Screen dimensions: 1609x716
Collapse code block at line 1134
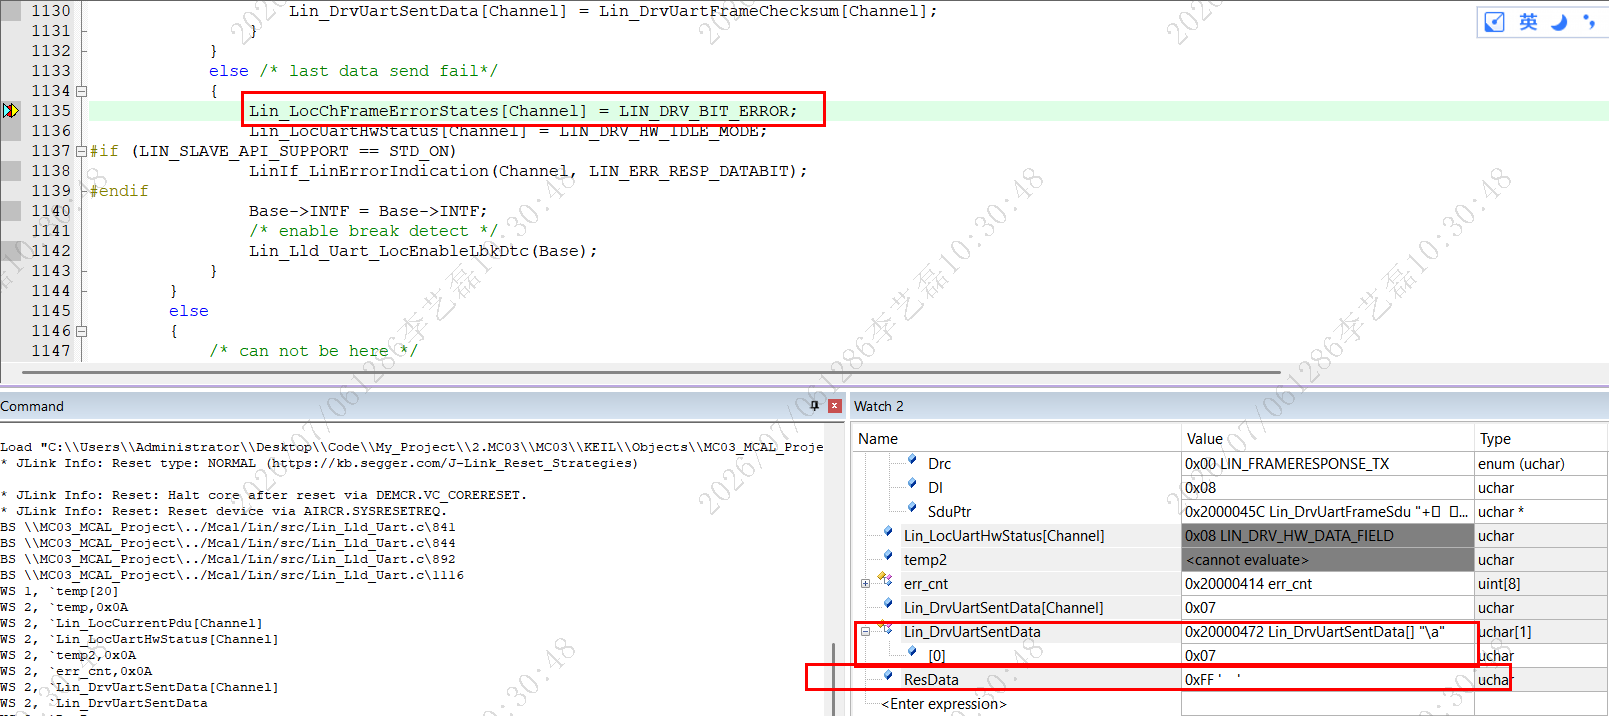(x=82, y=91)
